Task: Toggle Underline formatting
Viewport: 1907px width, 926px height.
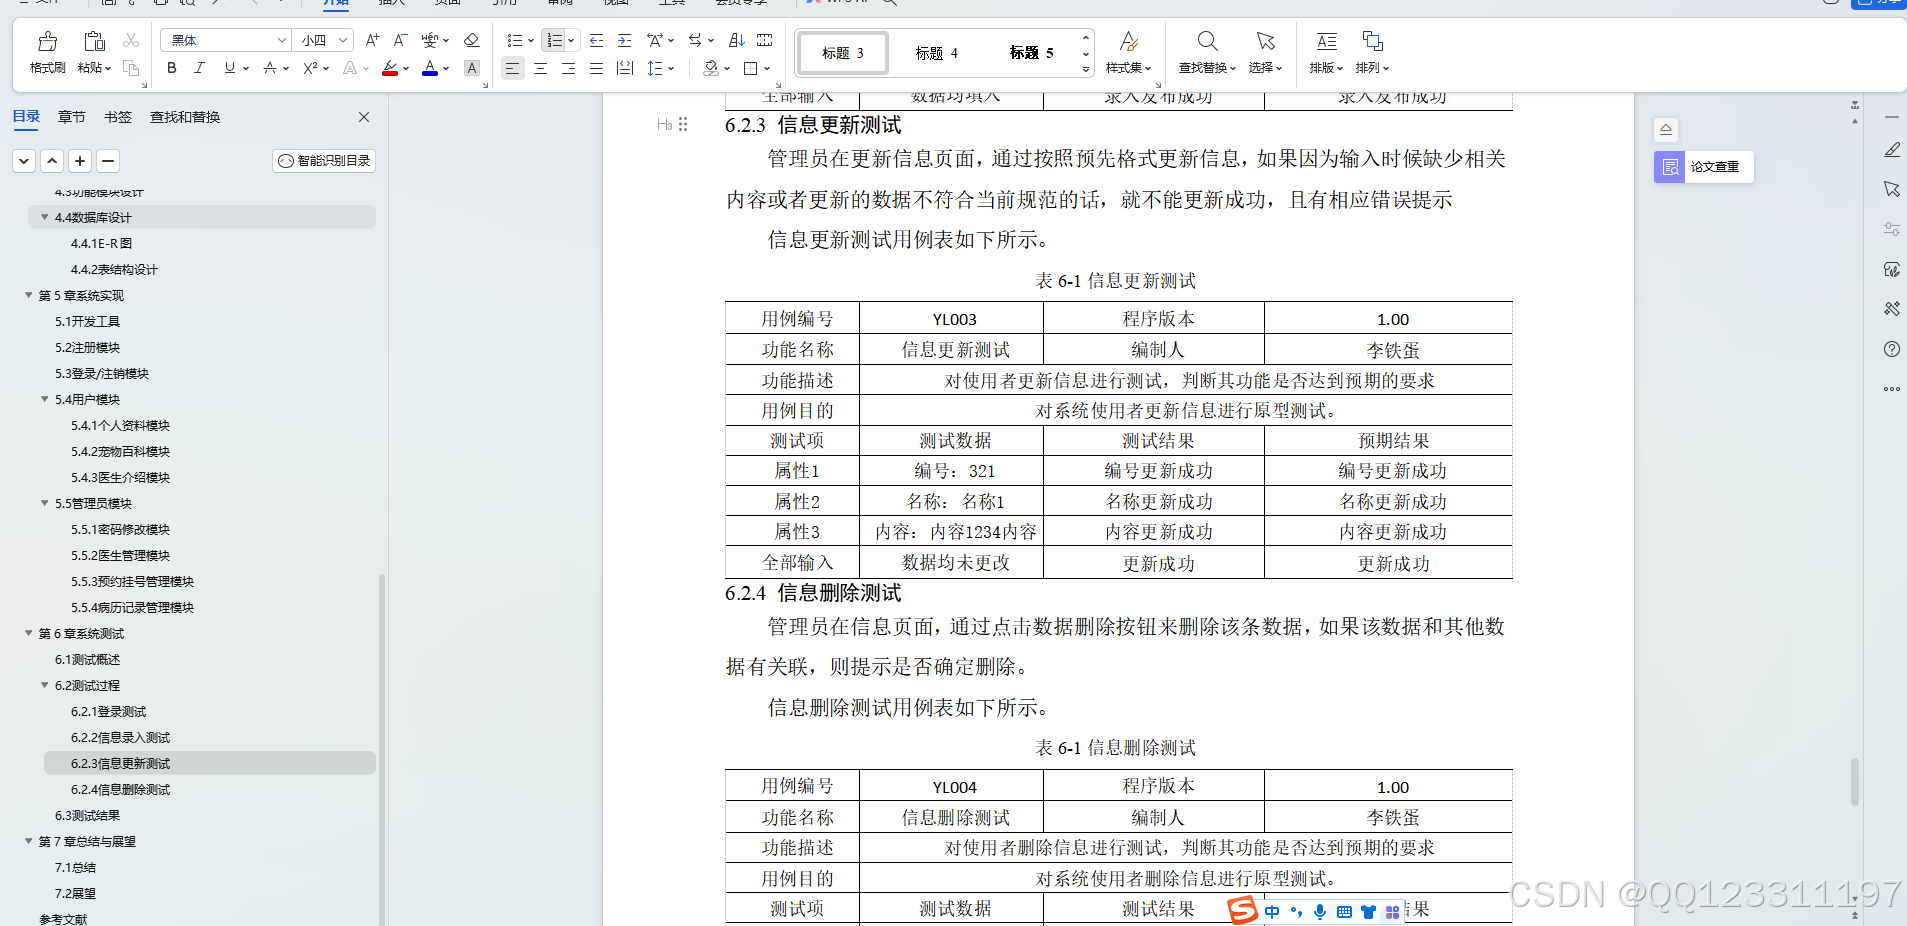Action: coord(230,68)
